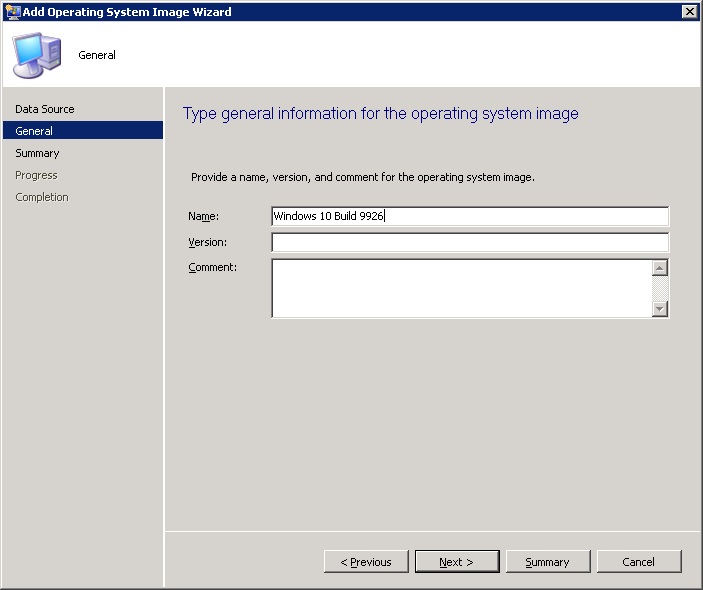Open the Summary step in the left sidebar
This screenshot has height=590, width=703.
pos(37,153)
